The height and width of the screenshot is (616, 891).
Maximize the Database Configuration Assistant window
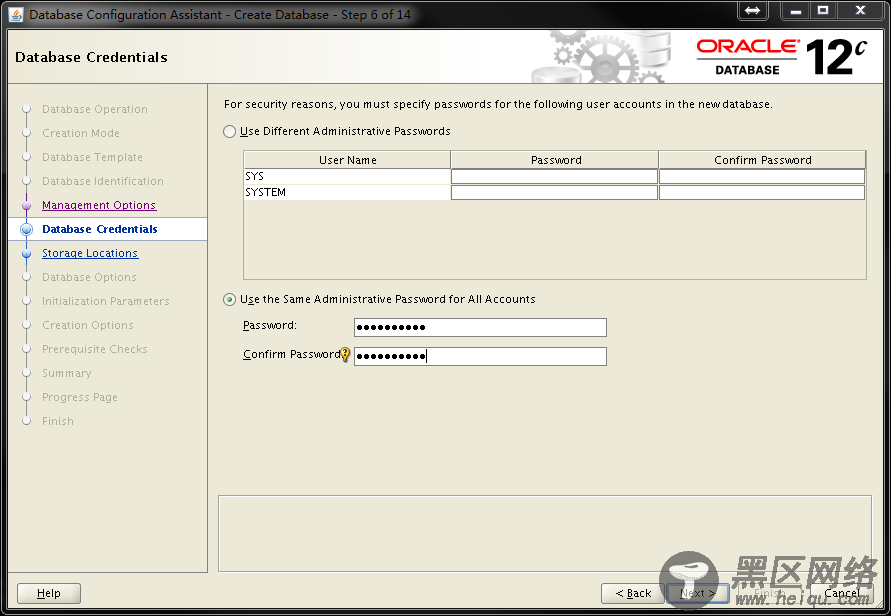coord(823,11)
